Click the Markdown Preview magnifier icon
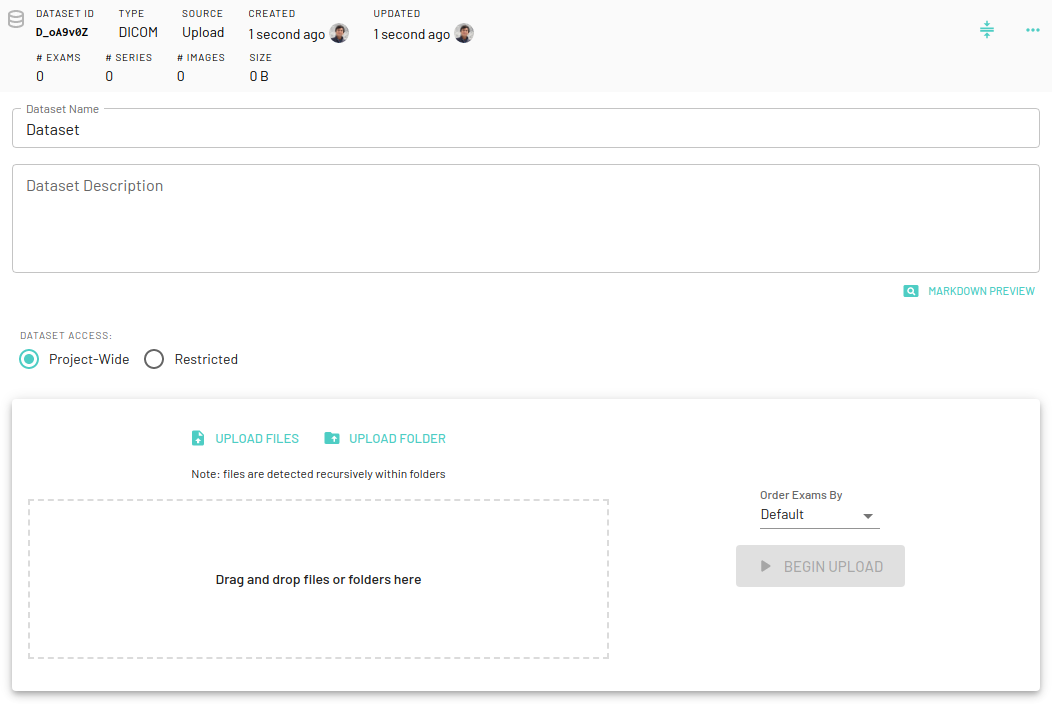 pyautogui.click(x=911, y=291)
